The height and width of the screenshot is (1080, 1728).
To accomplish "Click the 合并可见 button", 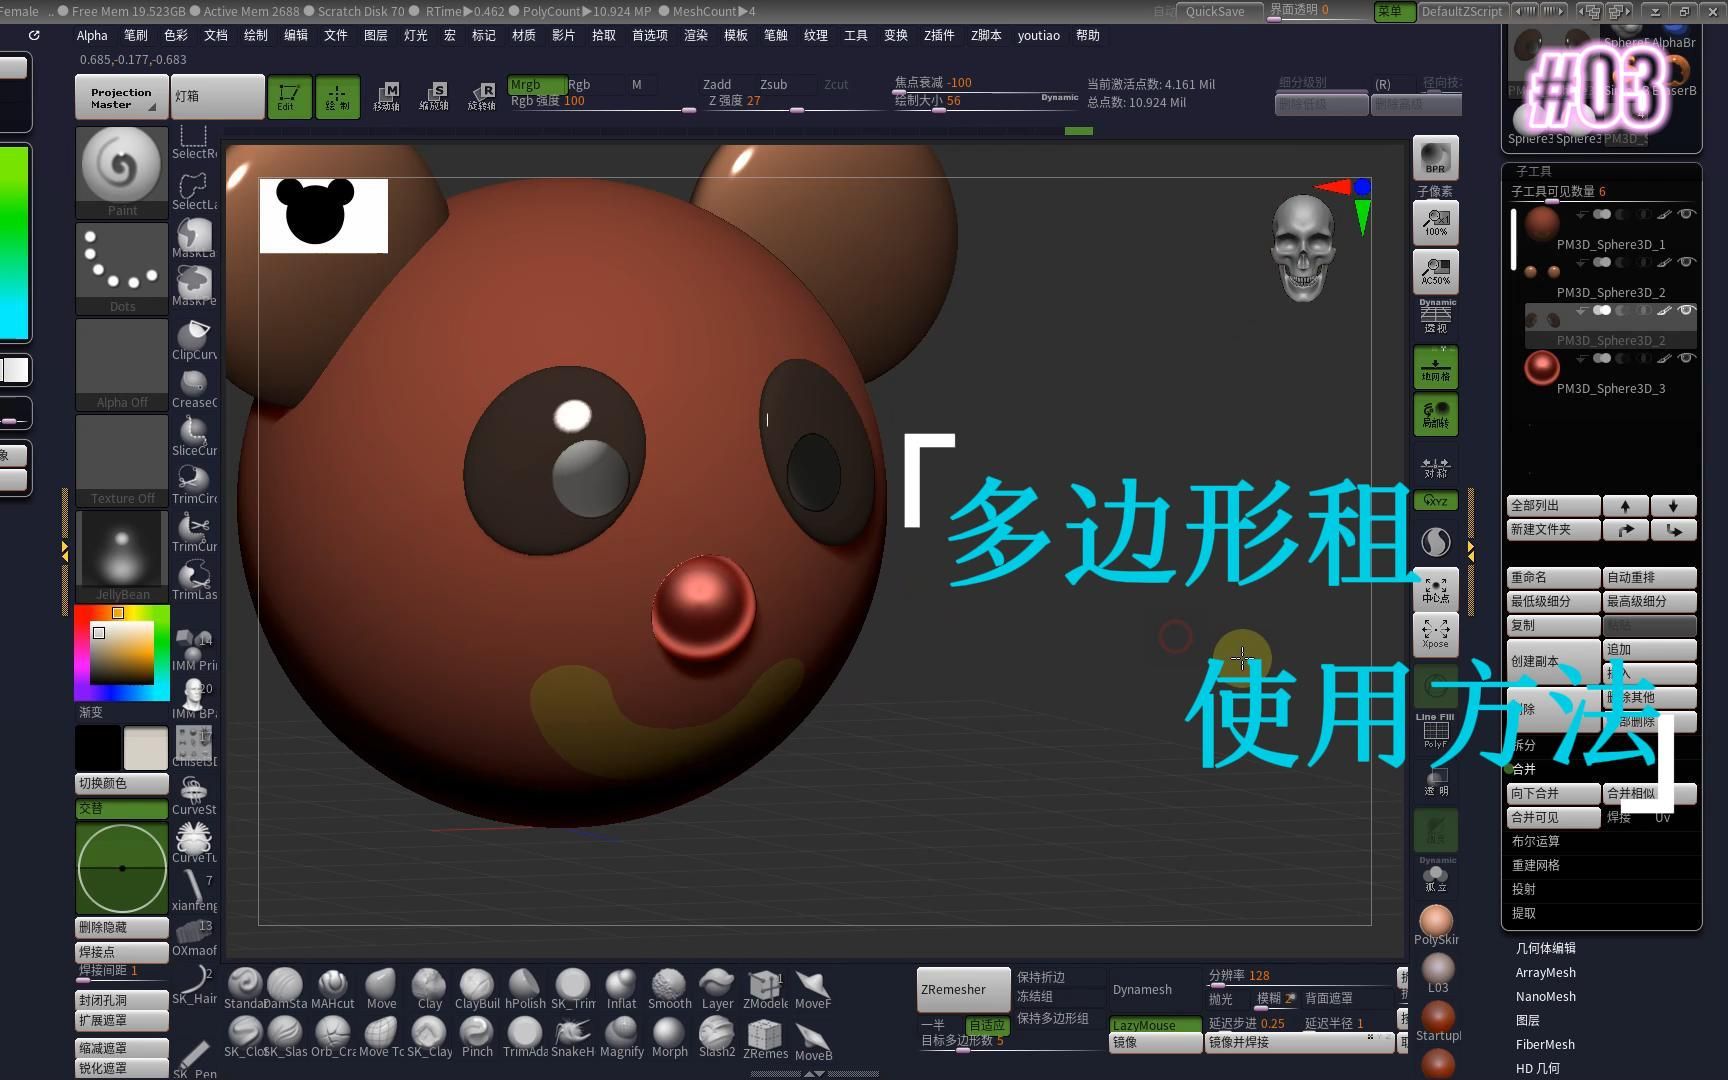I will pos(1537,817).
